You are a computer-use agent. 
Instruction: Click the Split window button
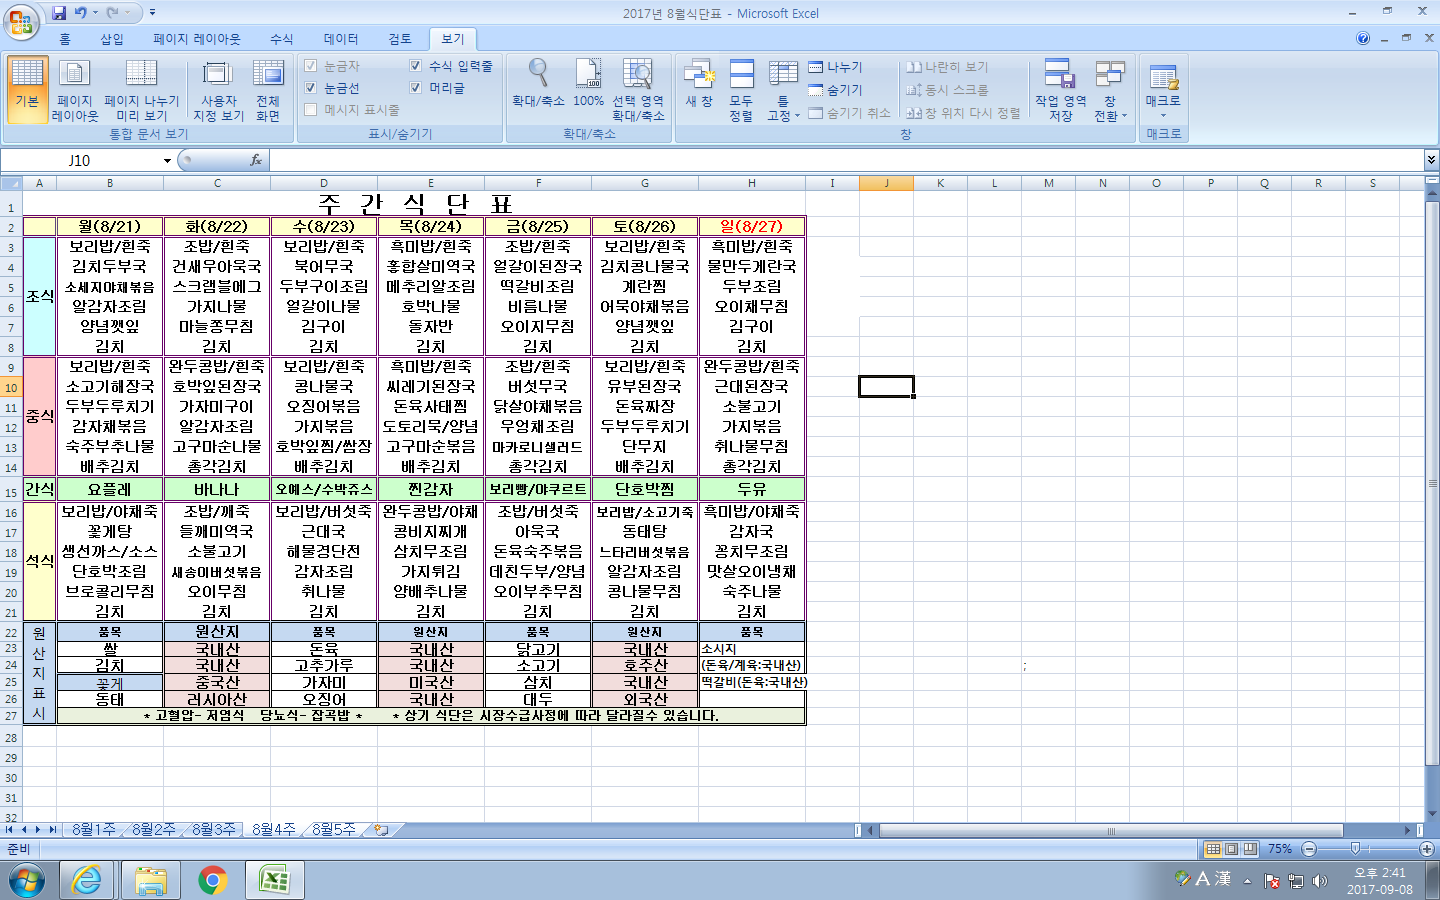tap(835, 67)
